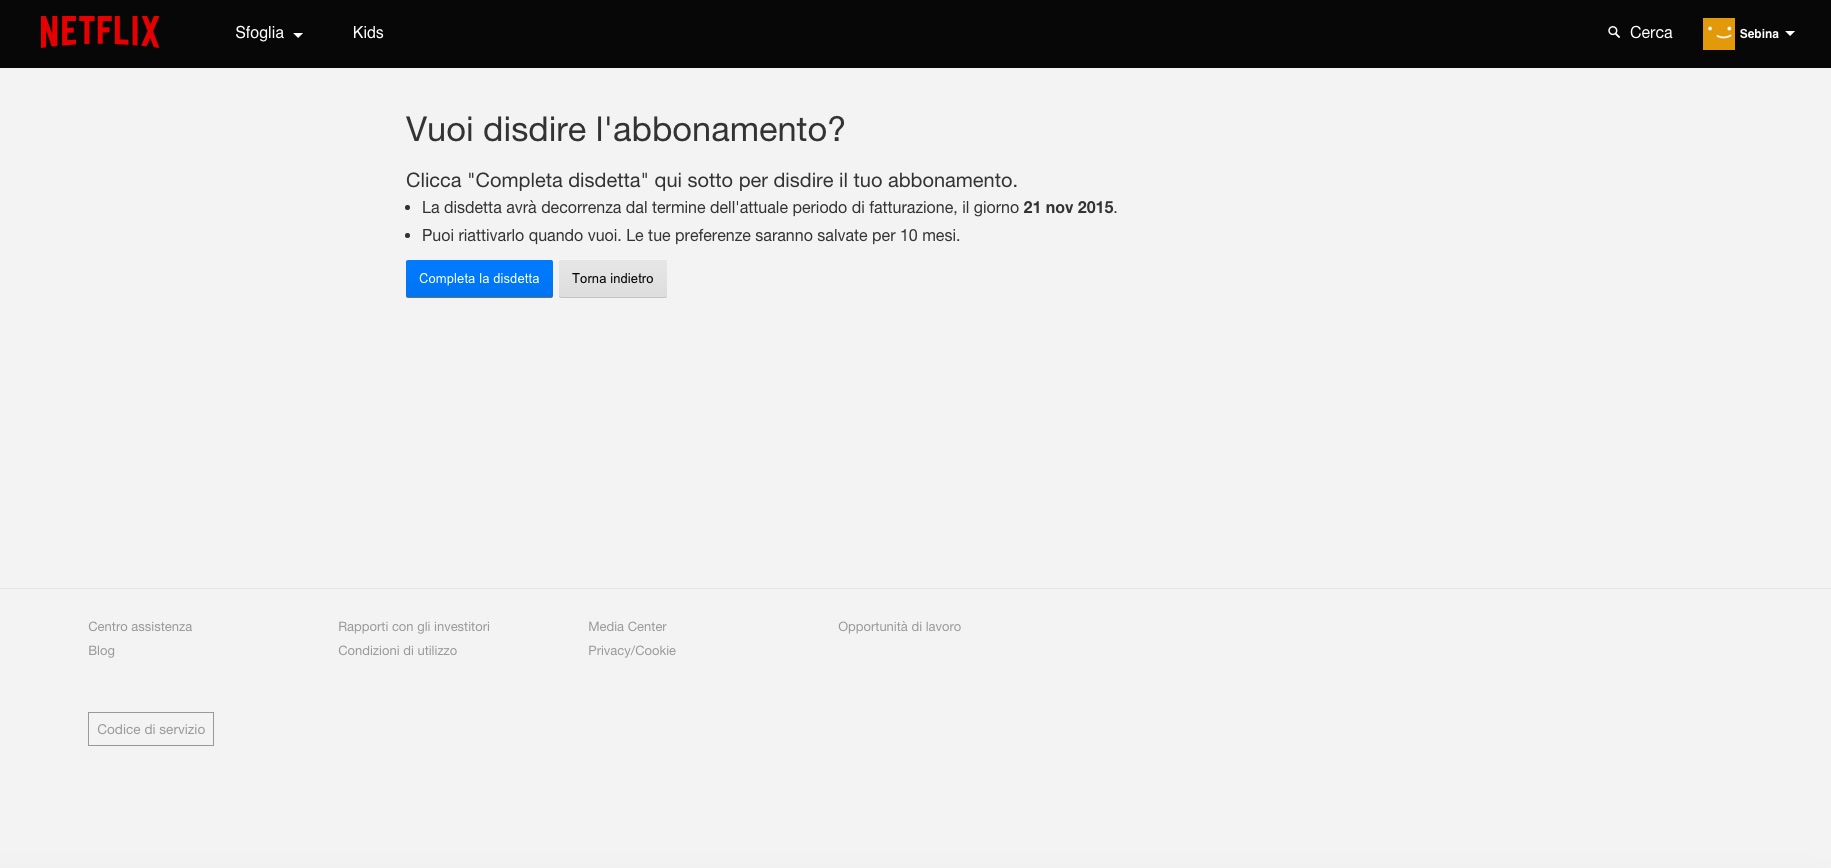Expand the profile menu caret arrow

[1790, 34]
